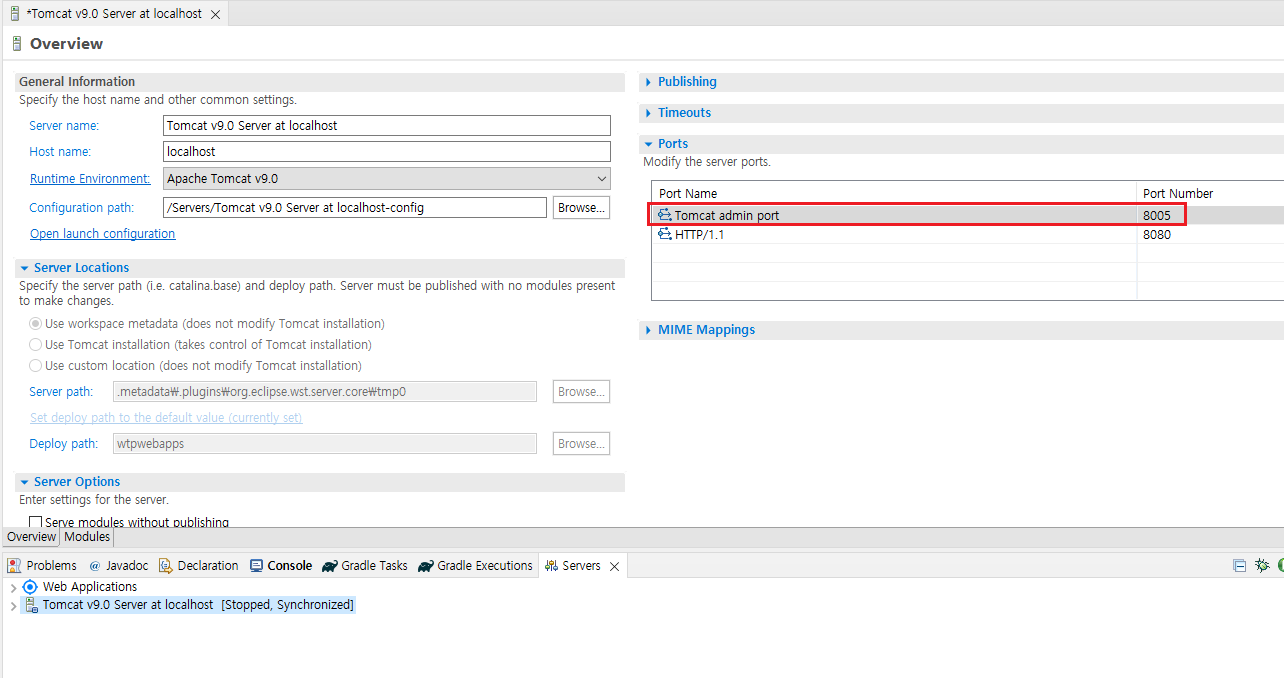This screenshot has width=1284, height=678.
Task: Click Browse next to Configuration path
Action: click(581, 208)
